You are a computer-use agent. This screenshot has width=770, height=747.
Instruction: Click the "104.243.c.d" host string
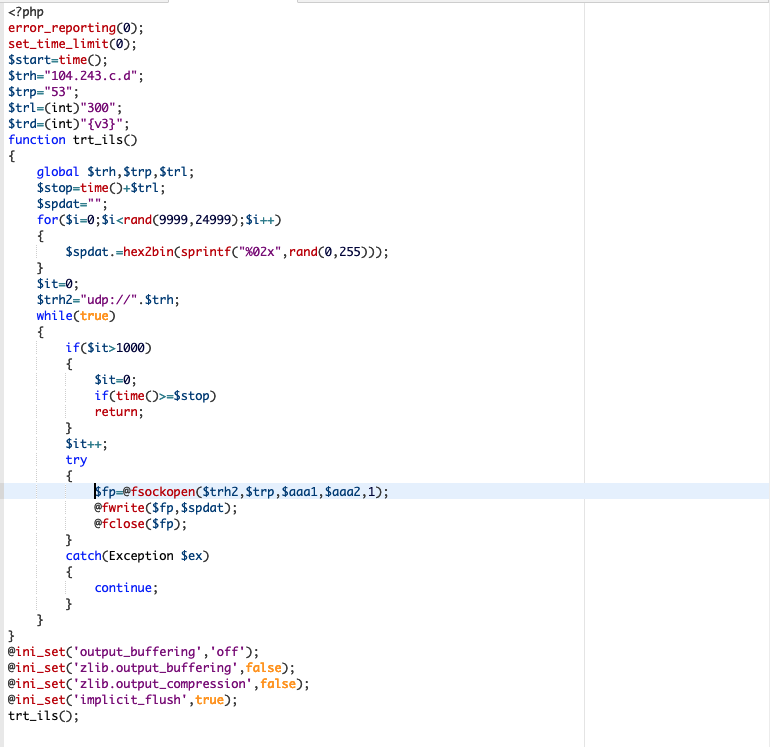pos(91,76)
